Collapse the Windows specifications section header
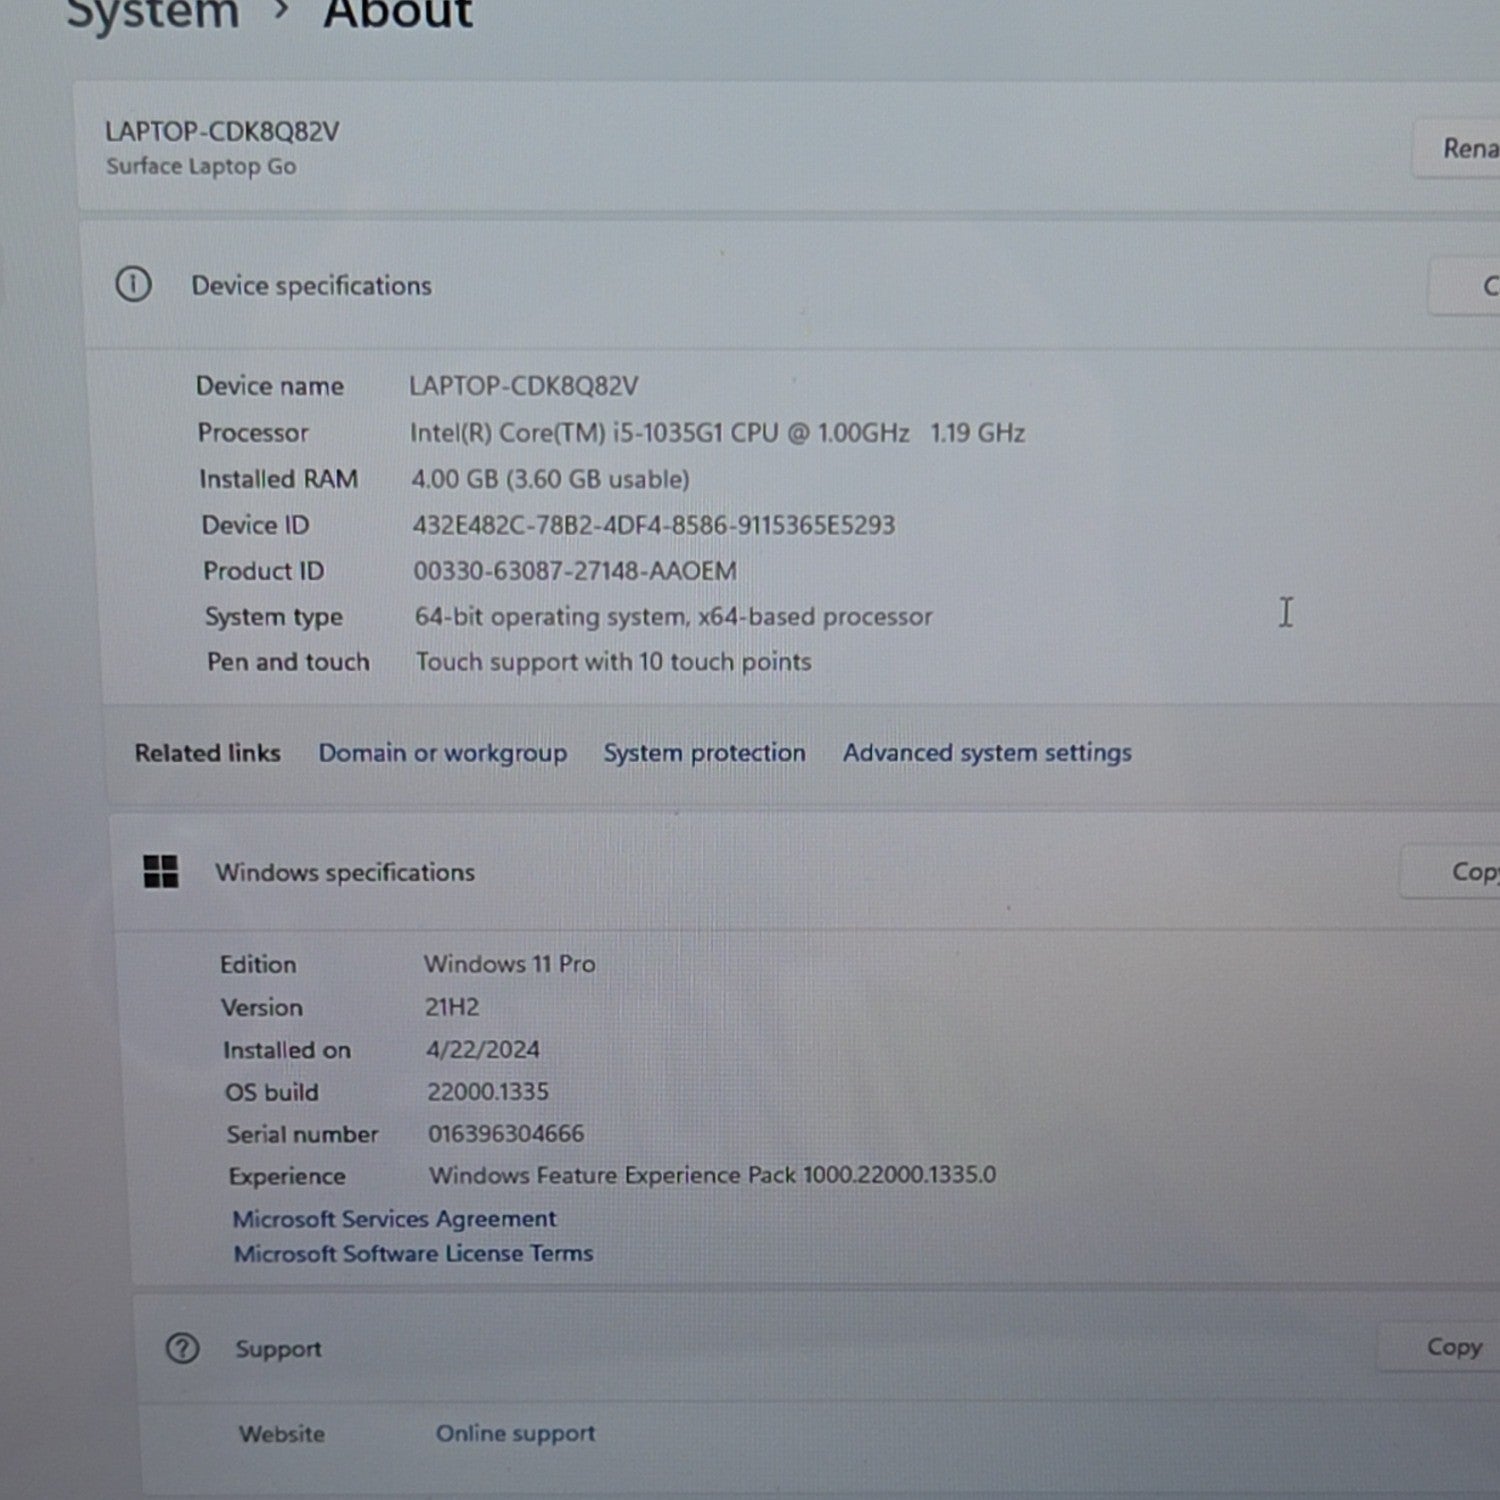The width and height of the screenshot is (1500, 1500). click(805, 872)
